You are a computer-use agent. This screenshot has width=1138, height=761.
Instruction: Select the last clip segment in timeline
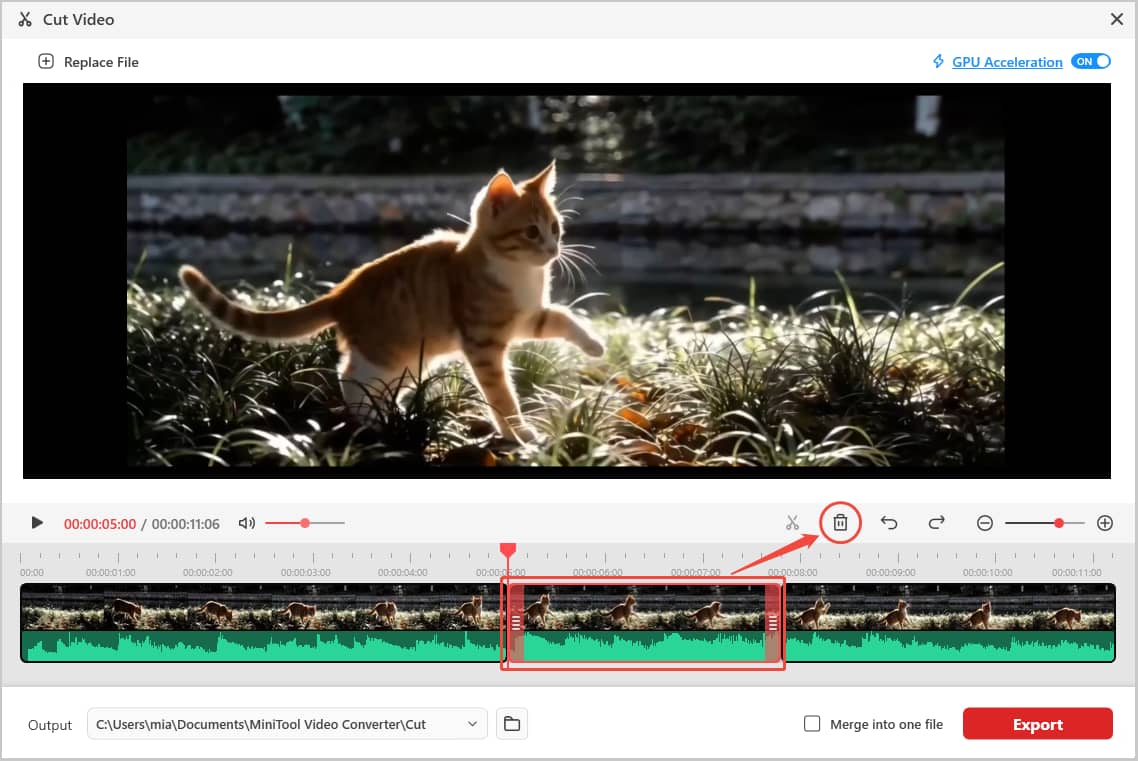coord(950,622)
